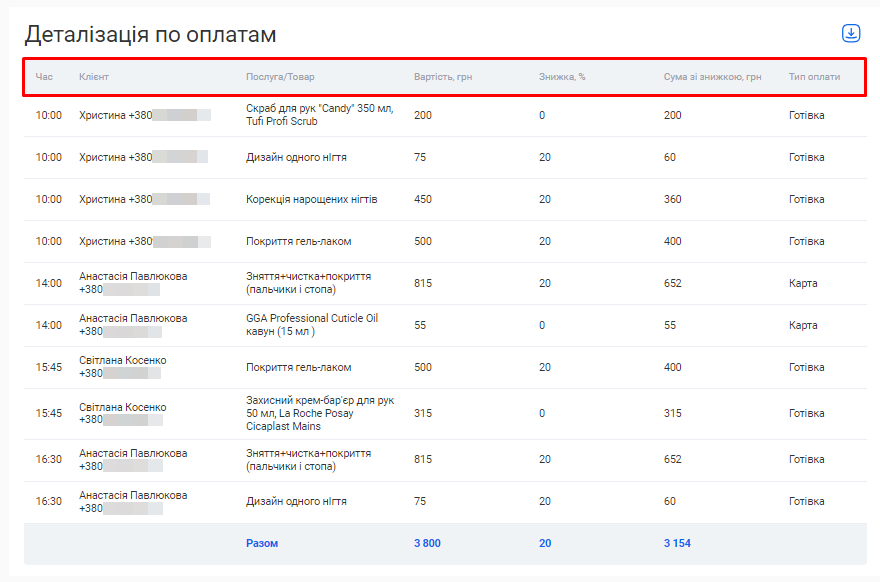Sort by the Час column header

coord(44,77)
